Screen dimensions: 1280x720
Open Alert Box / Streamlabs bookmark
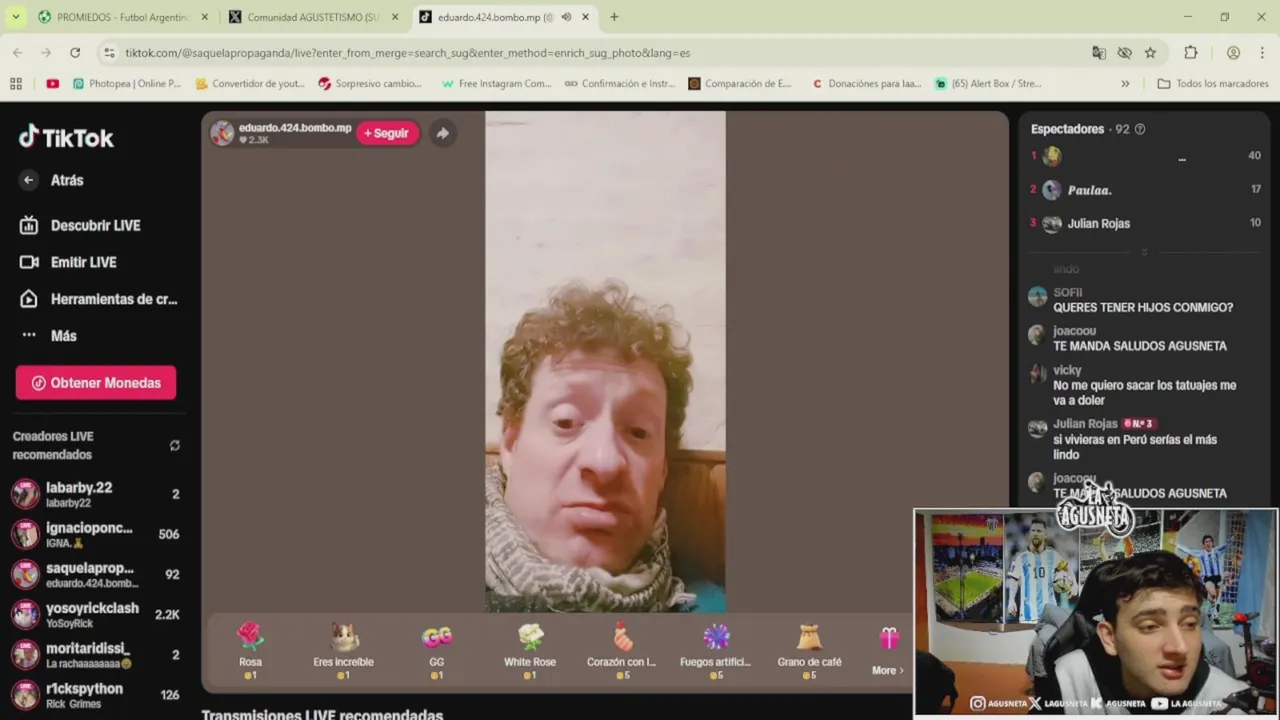[988, 84]
